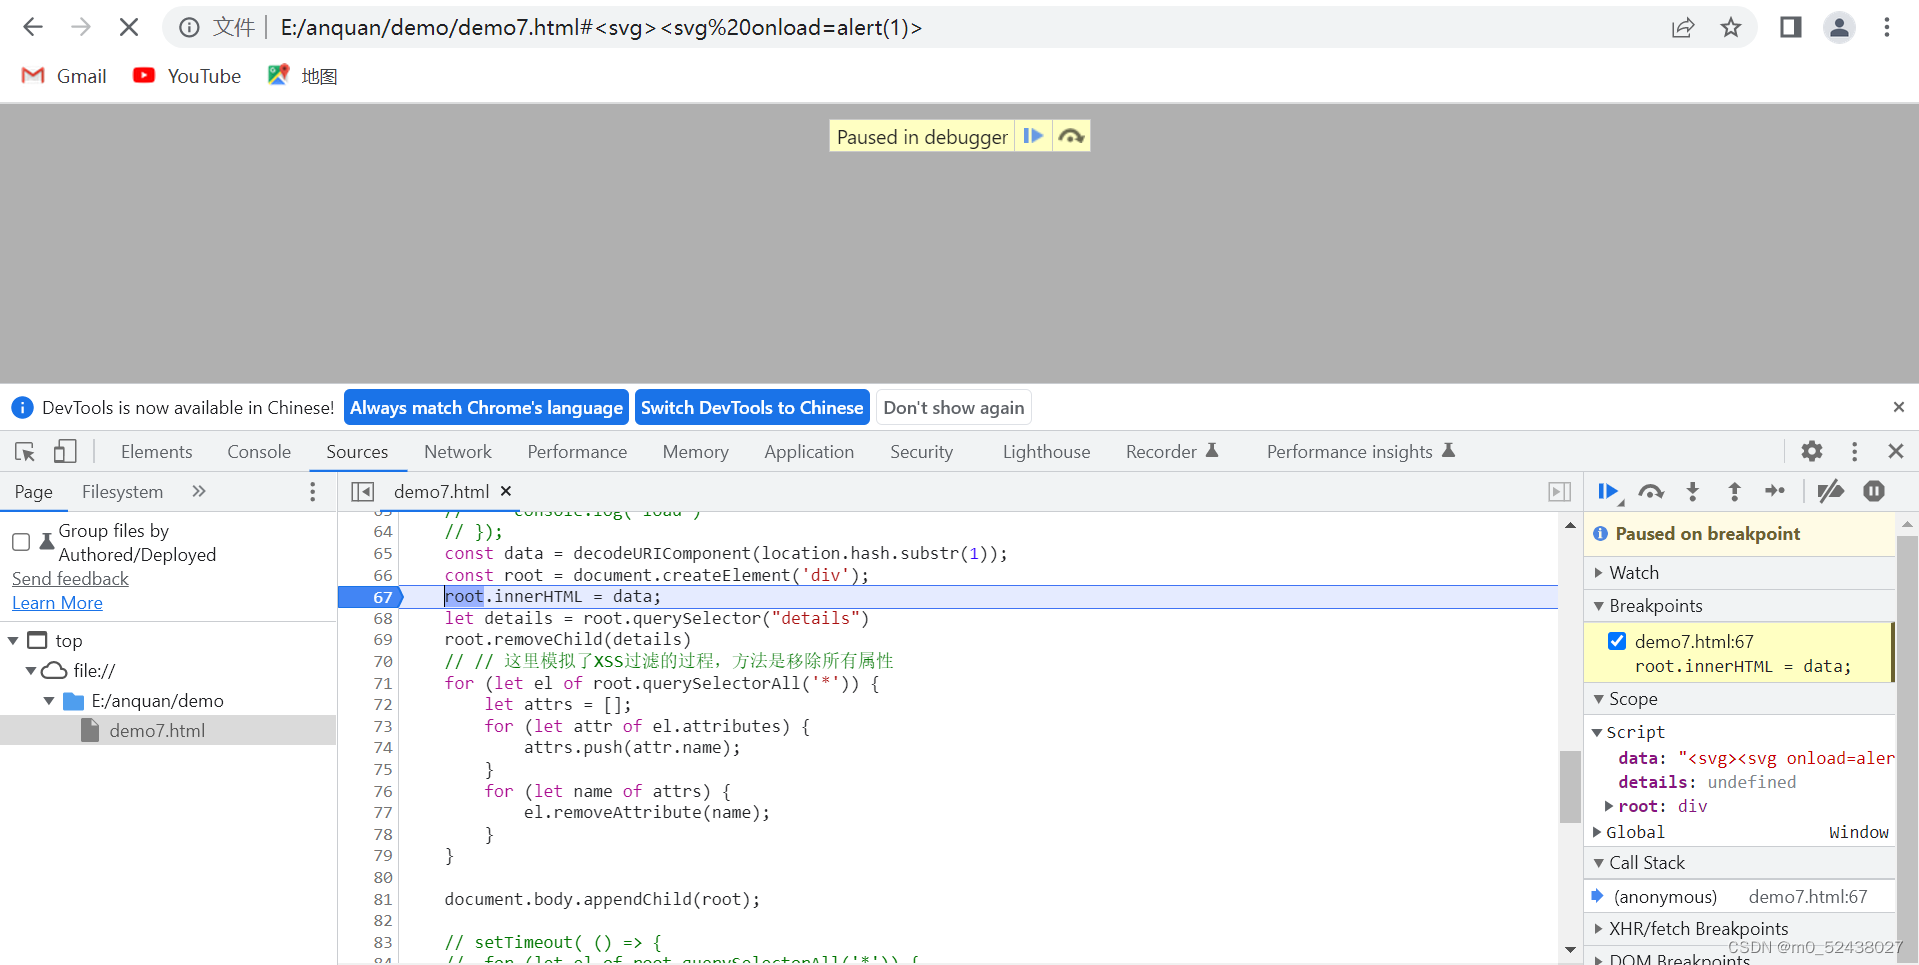Switch to Elements tab
Screen dimensions: 1919x965
[x=156, y=452]
